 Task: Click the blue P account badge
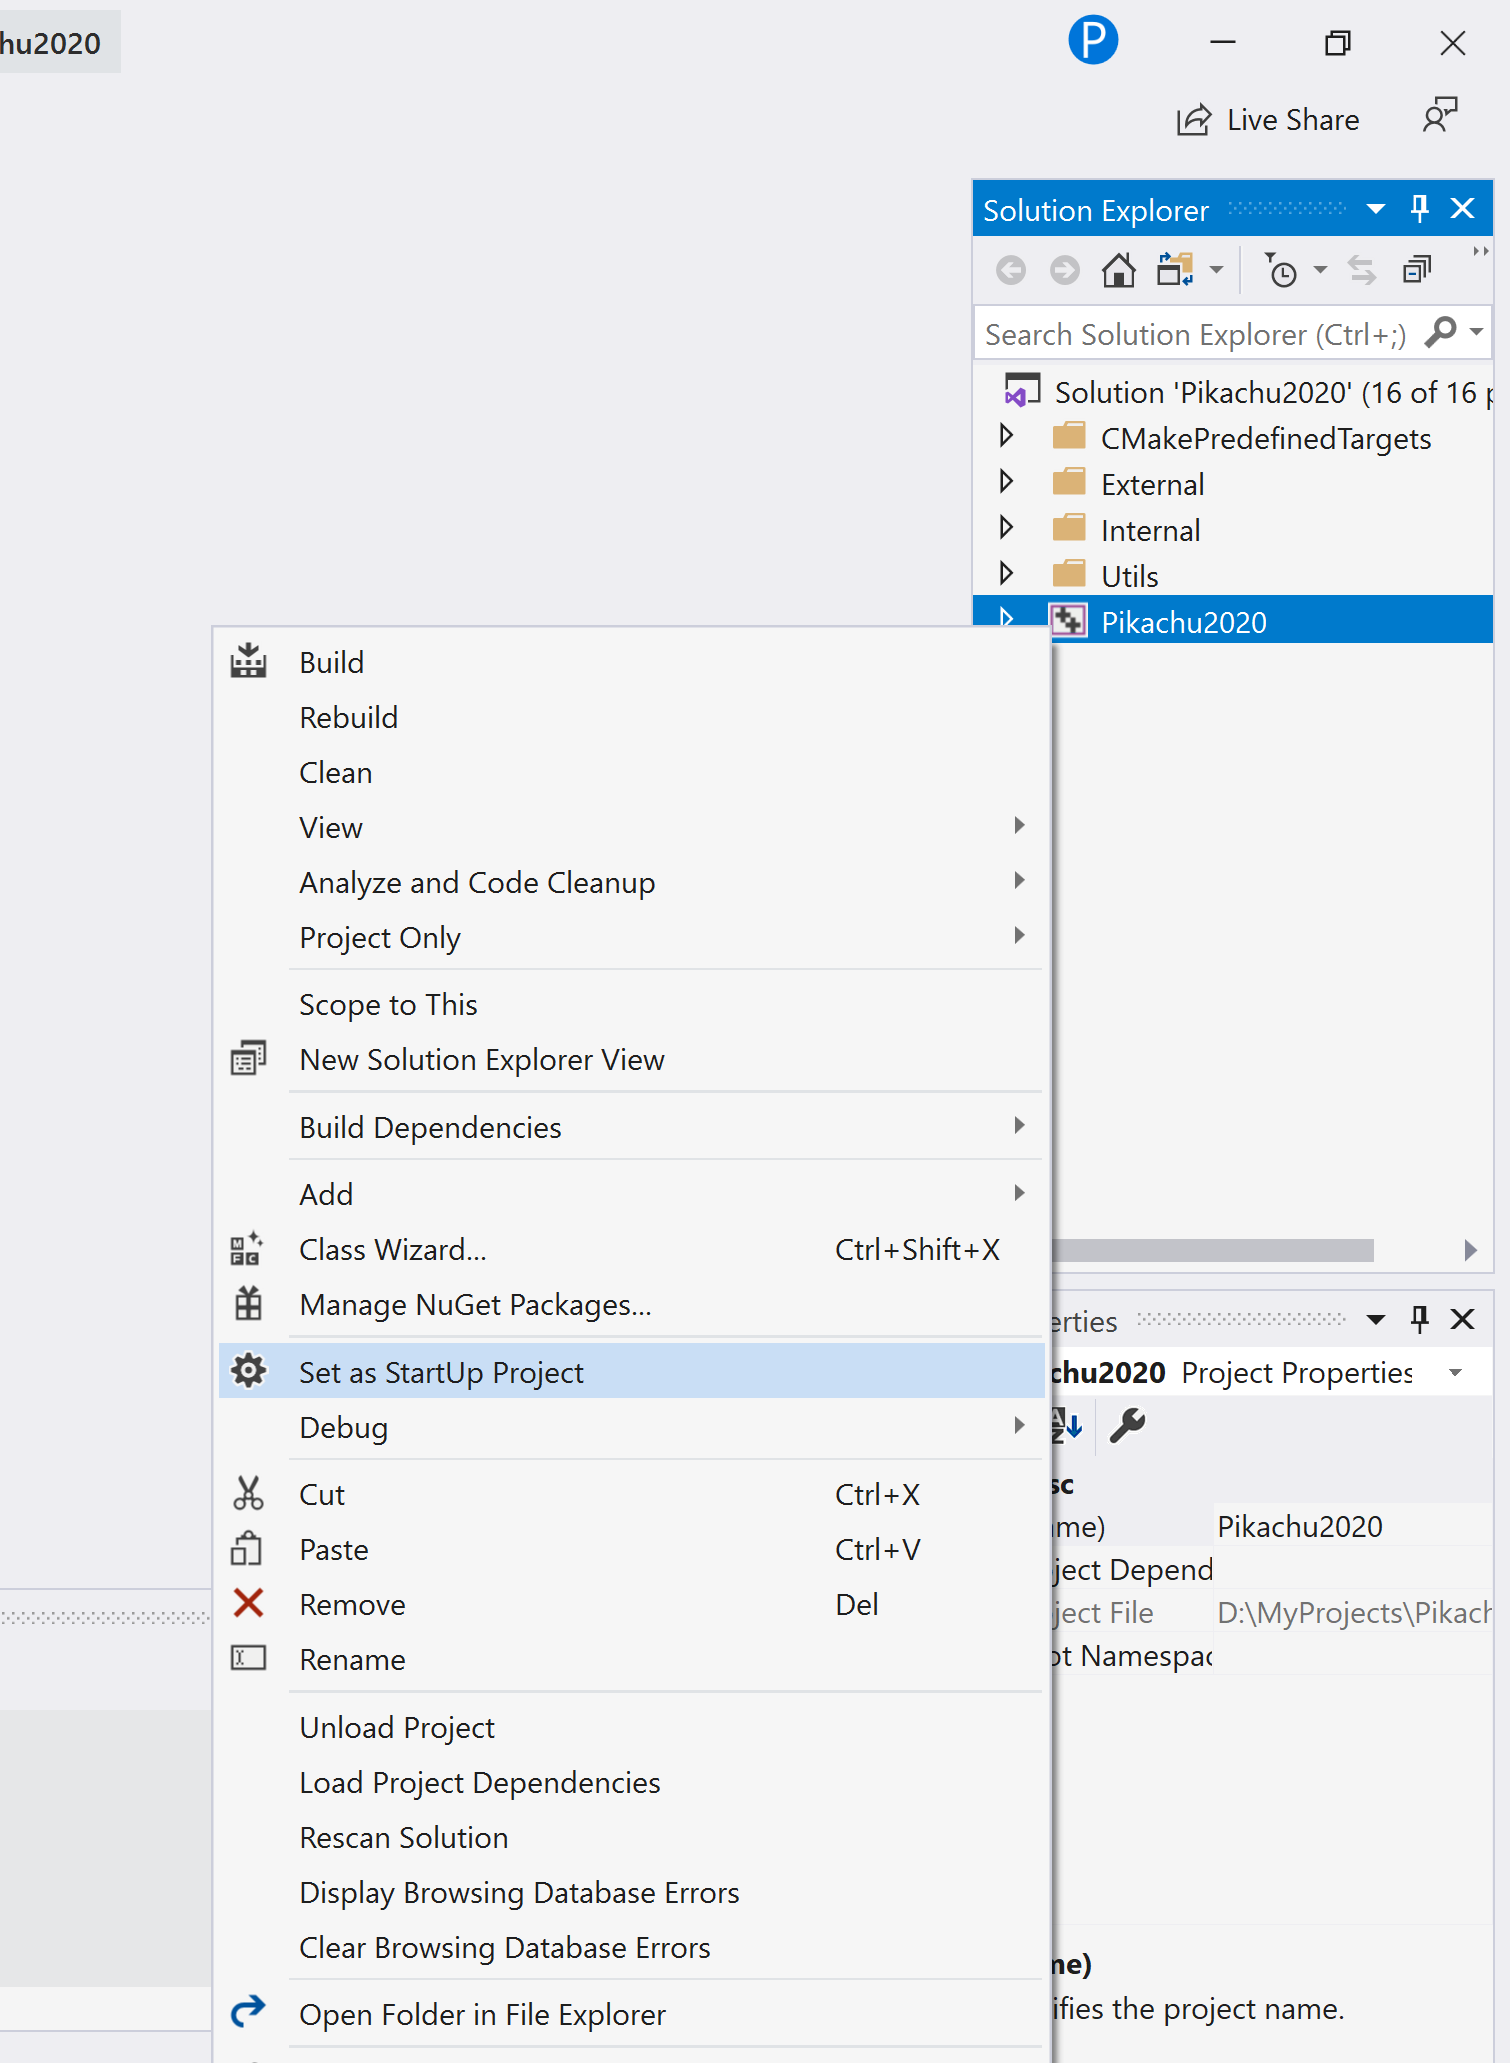click(x=1092, y=41)
